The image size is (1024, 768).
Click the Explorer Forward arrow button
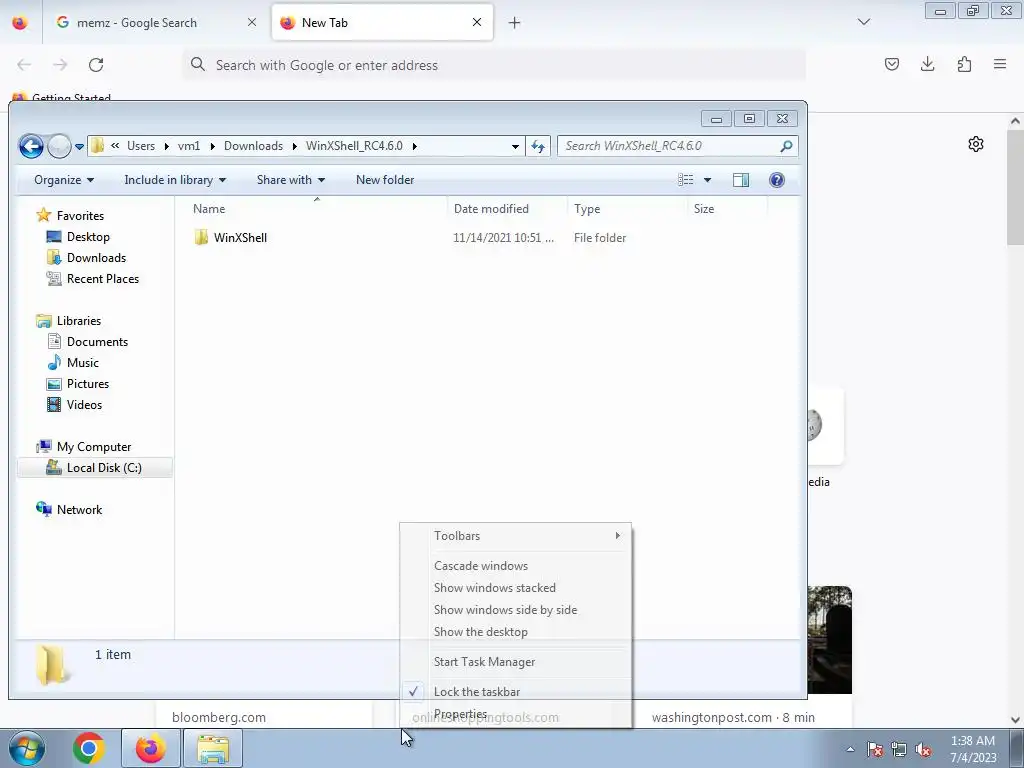coord(59,146)
